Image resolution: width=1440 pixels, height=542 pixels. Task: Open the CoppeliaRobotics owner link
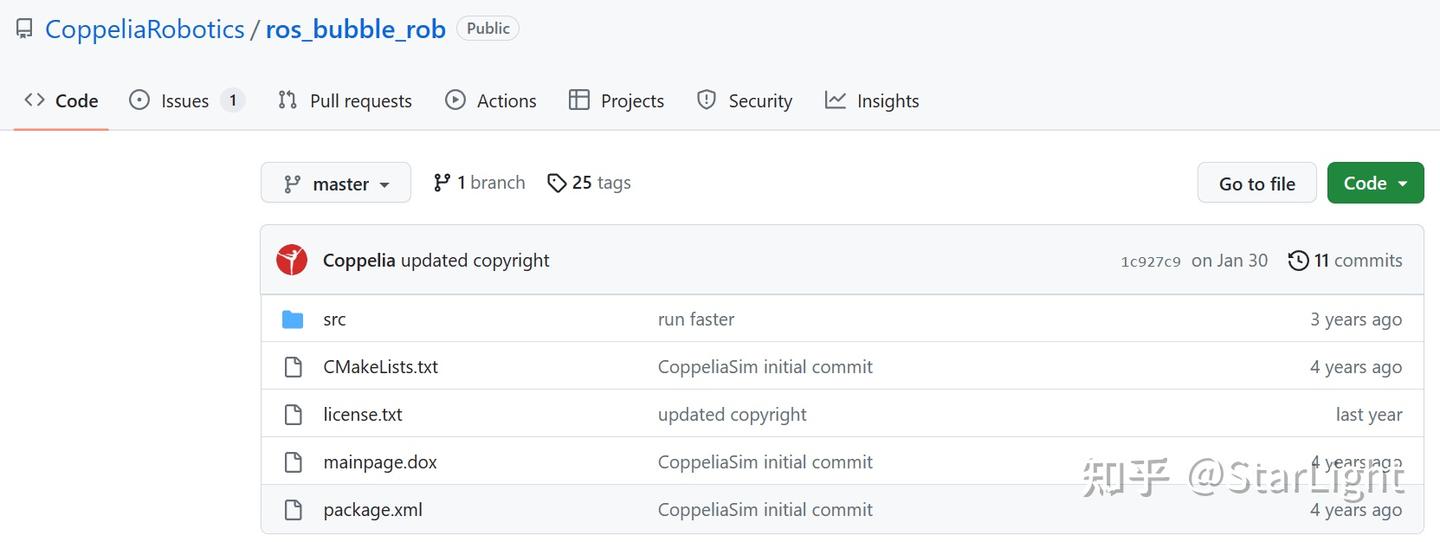point(145,29)
